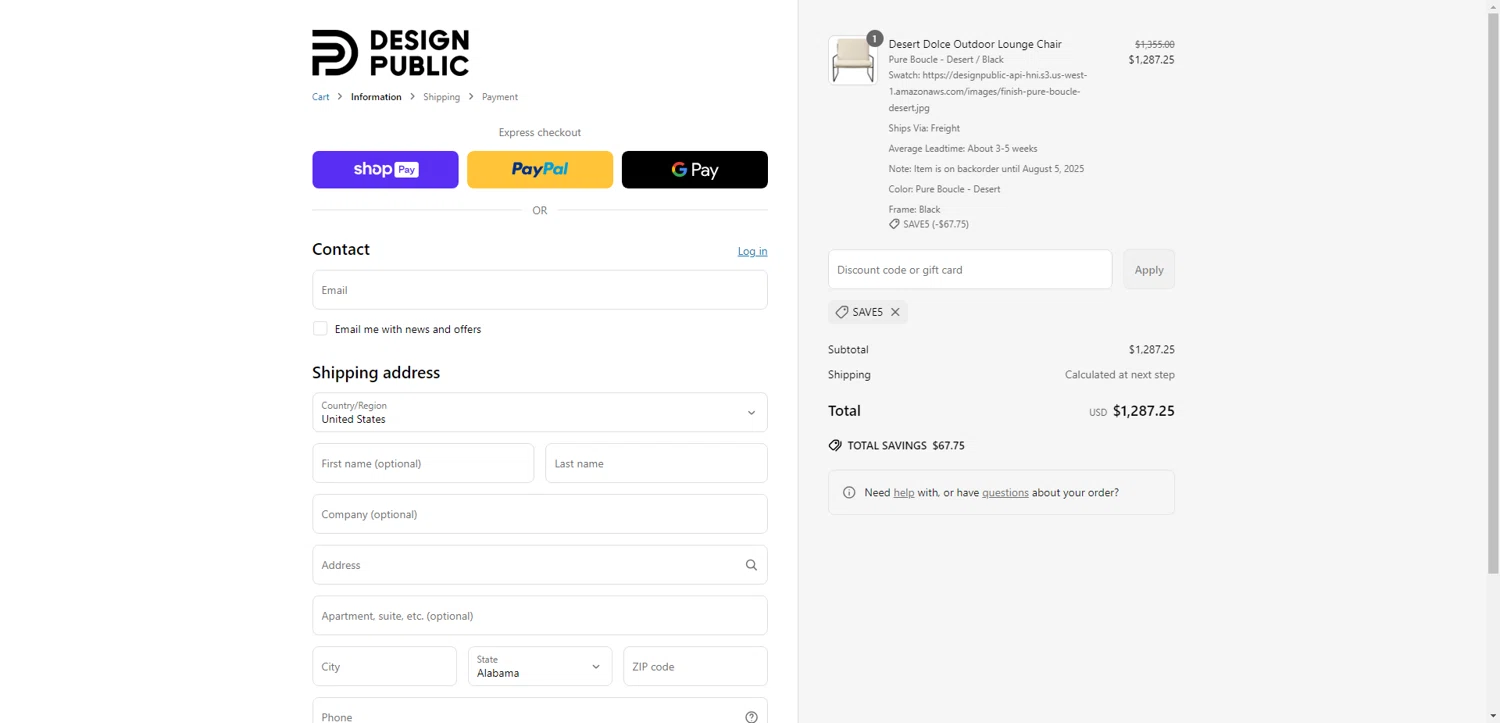Click the Log in link

point(753,251)
